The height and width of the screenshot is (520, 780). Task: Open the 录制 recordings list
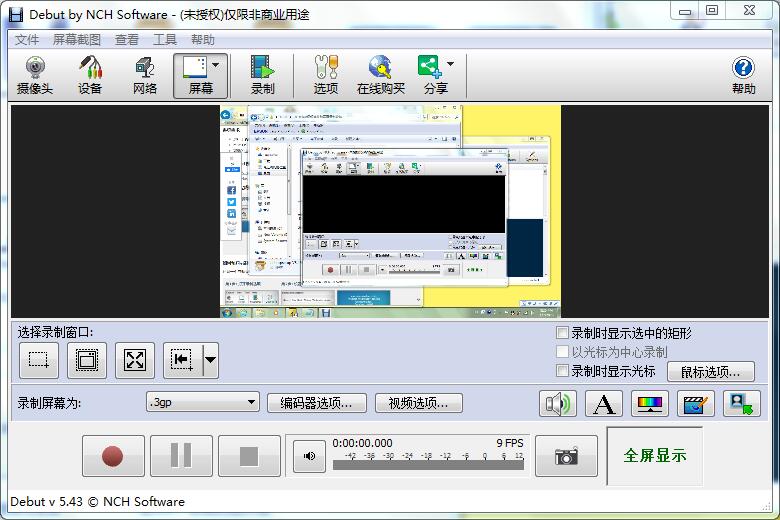[x=262, y=76]
